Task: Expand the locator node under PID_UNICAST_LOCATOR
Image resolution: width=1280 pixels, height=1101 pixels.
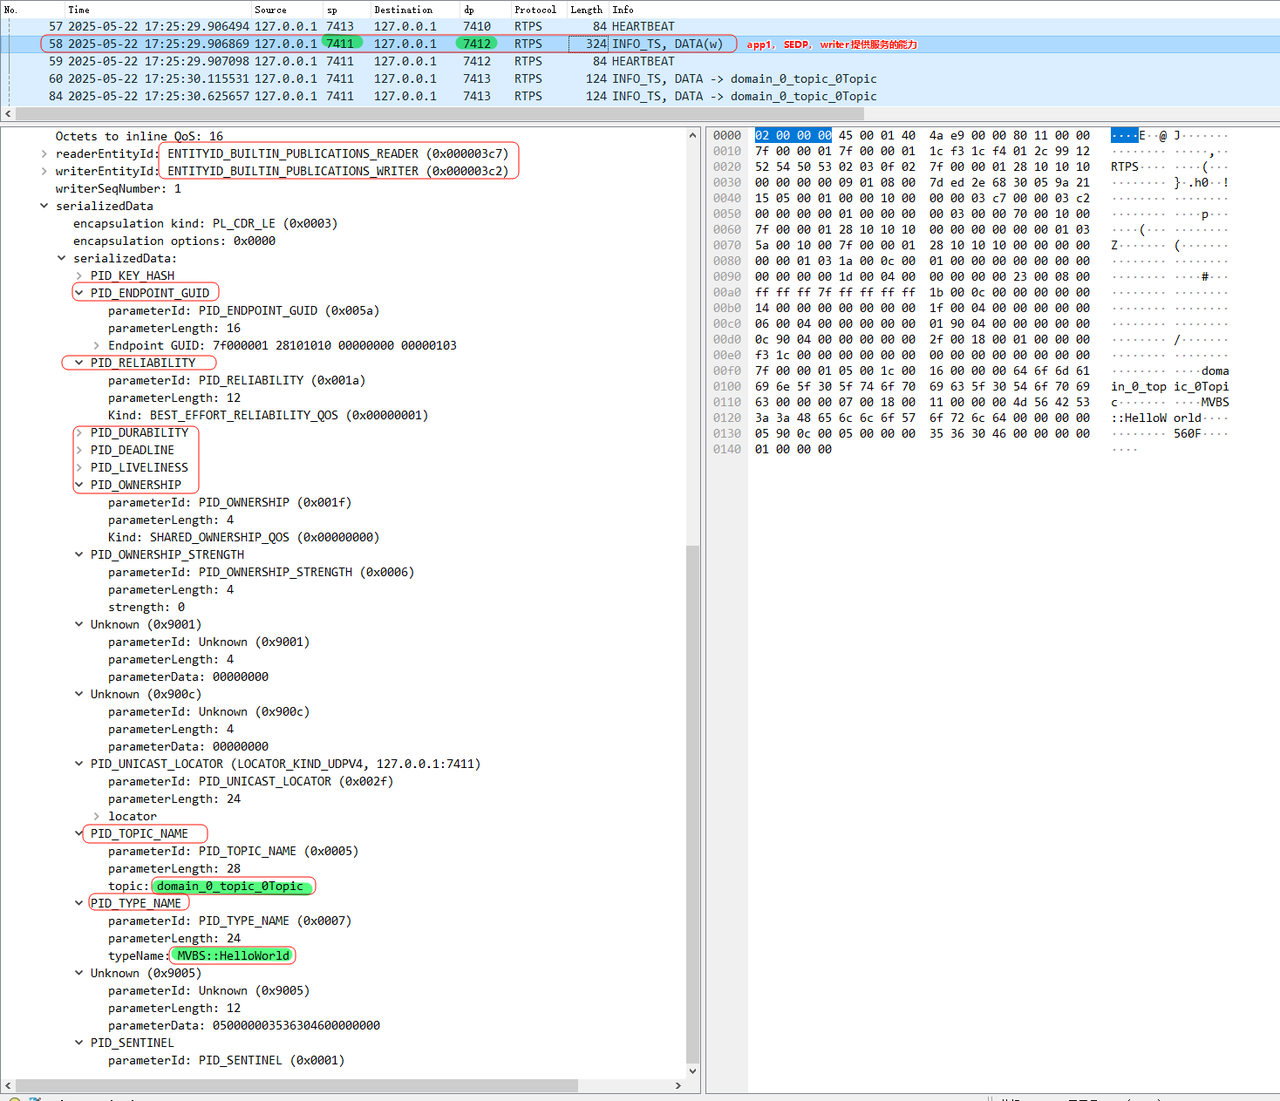Action: 96,817
